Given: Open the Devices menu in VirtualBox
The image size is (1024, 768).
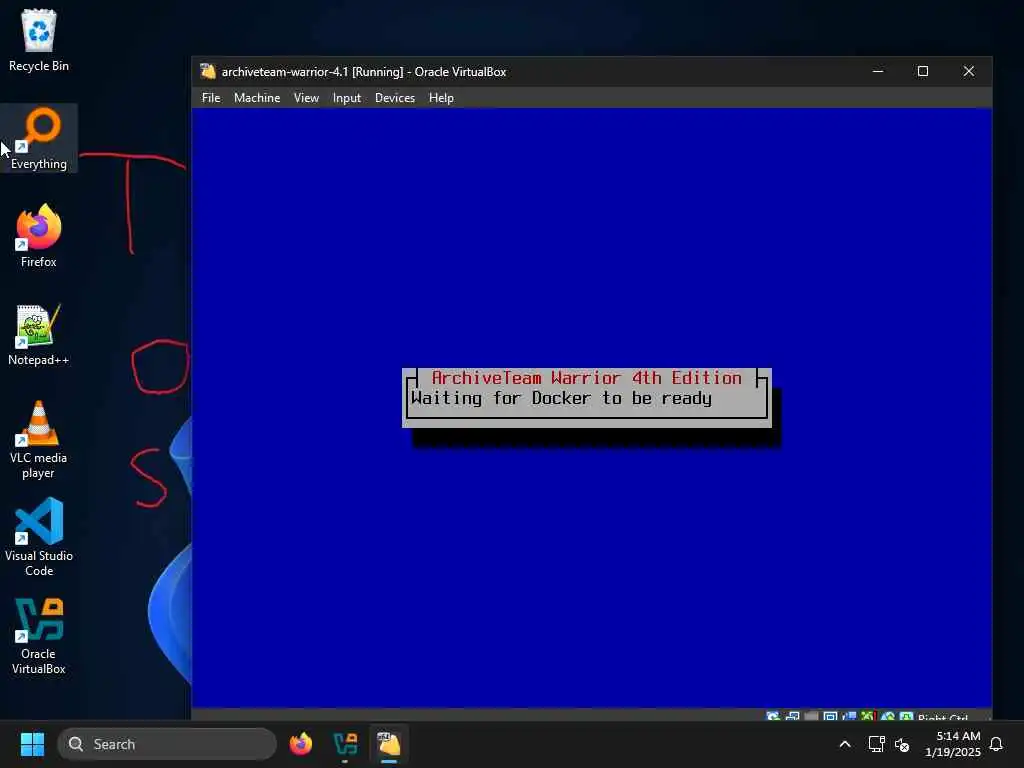Looking at the screenshot, I should tap(395, 98).
